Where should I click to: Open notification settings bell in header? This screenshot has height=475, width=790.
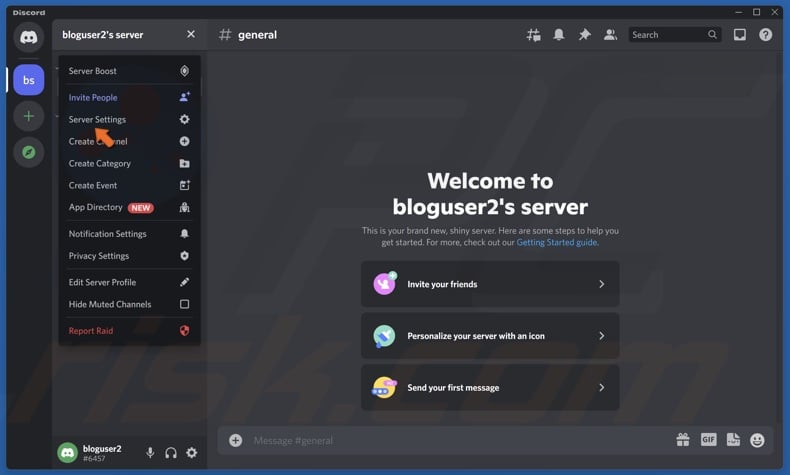559,35
